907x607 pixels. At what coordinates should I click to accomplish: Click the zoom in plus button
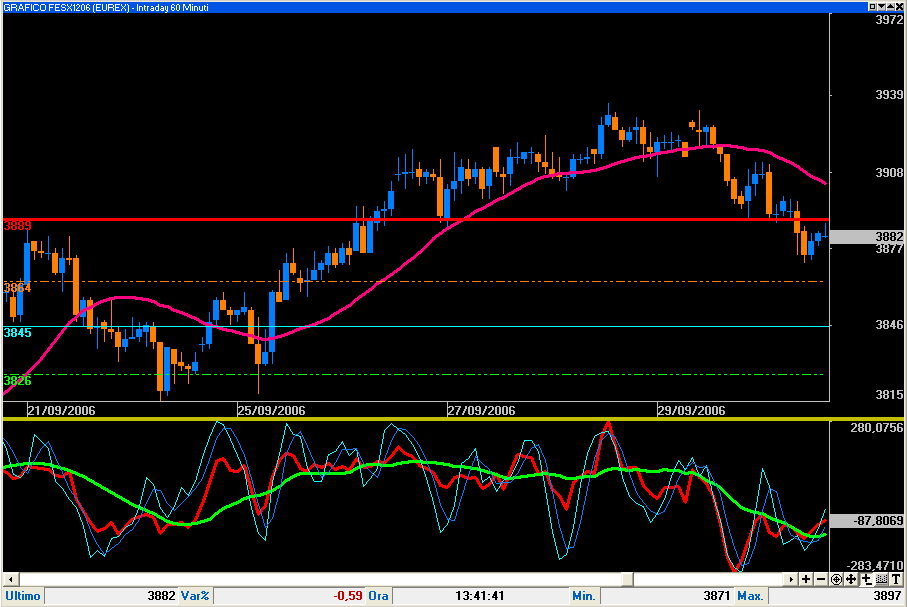(x=806, y=580)
